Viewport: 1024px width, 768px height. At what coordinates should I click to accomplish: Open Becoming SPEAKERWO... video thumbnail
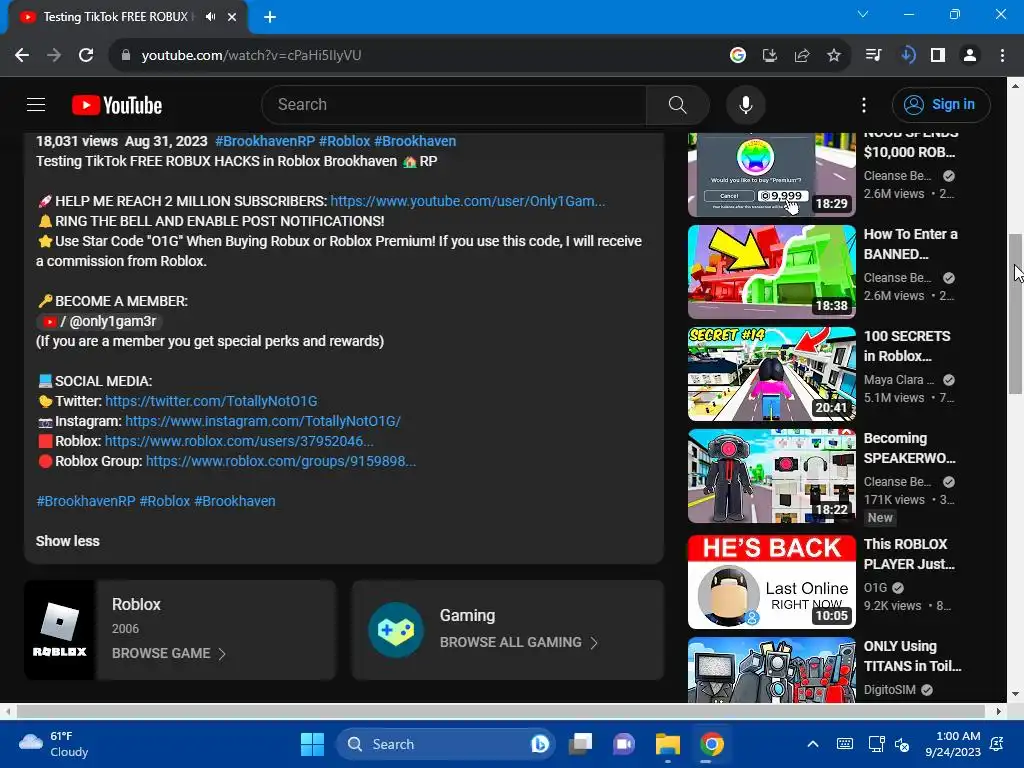click(771, 476)
